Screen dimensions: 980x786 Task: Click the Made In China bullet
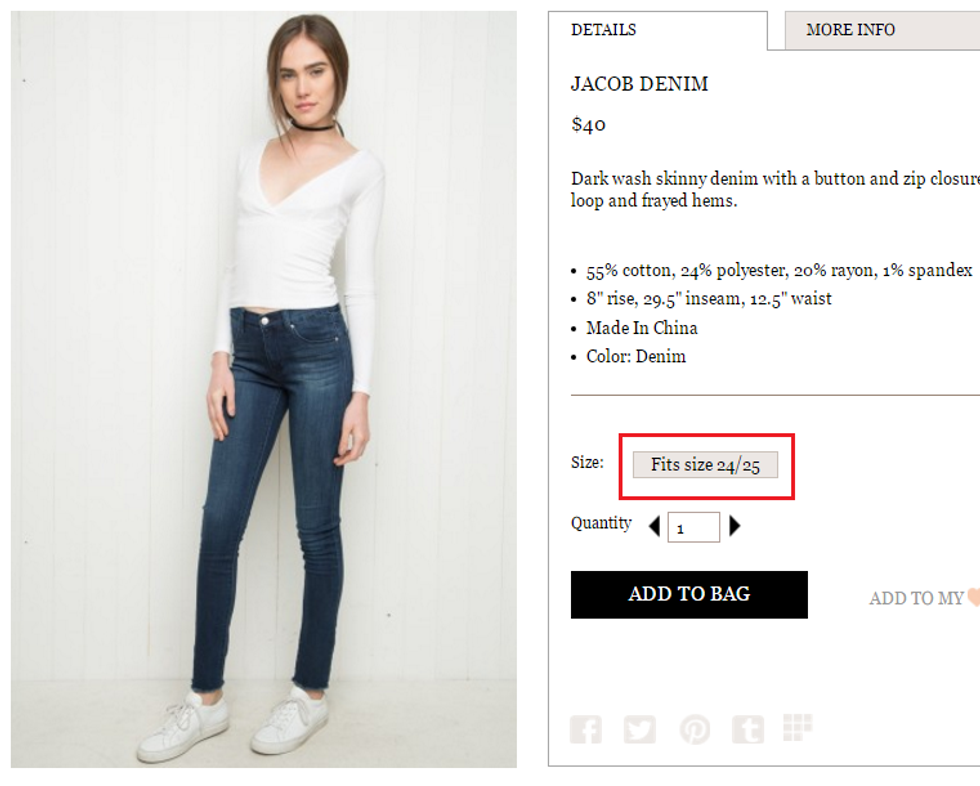pos(642,328)
